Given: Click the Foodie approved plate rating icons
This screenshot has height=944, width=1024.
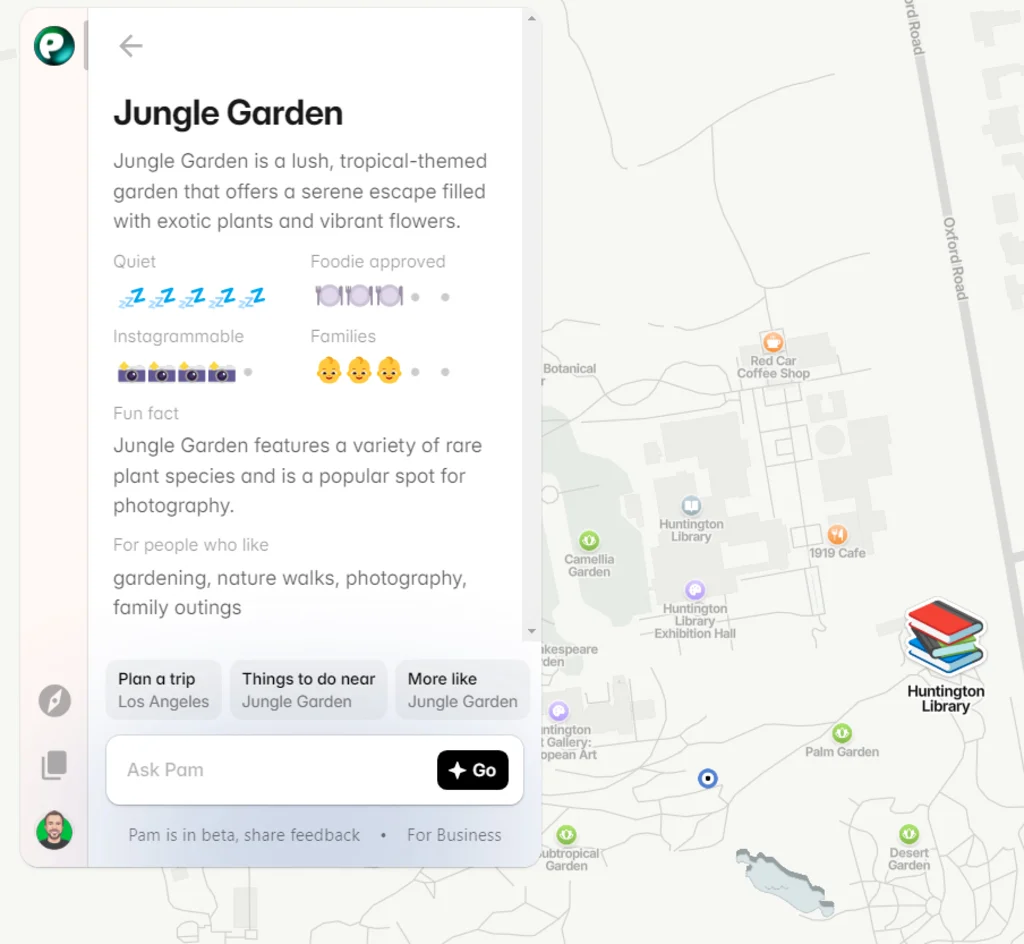Looking at the screenshot, I should point(382,296).
